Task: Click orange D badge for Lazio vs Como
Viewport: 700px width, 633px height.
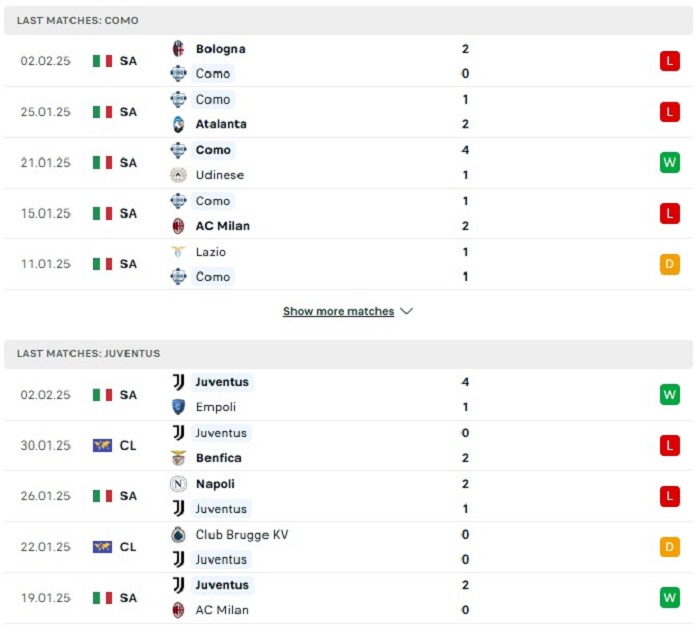Action: (670, 264)
